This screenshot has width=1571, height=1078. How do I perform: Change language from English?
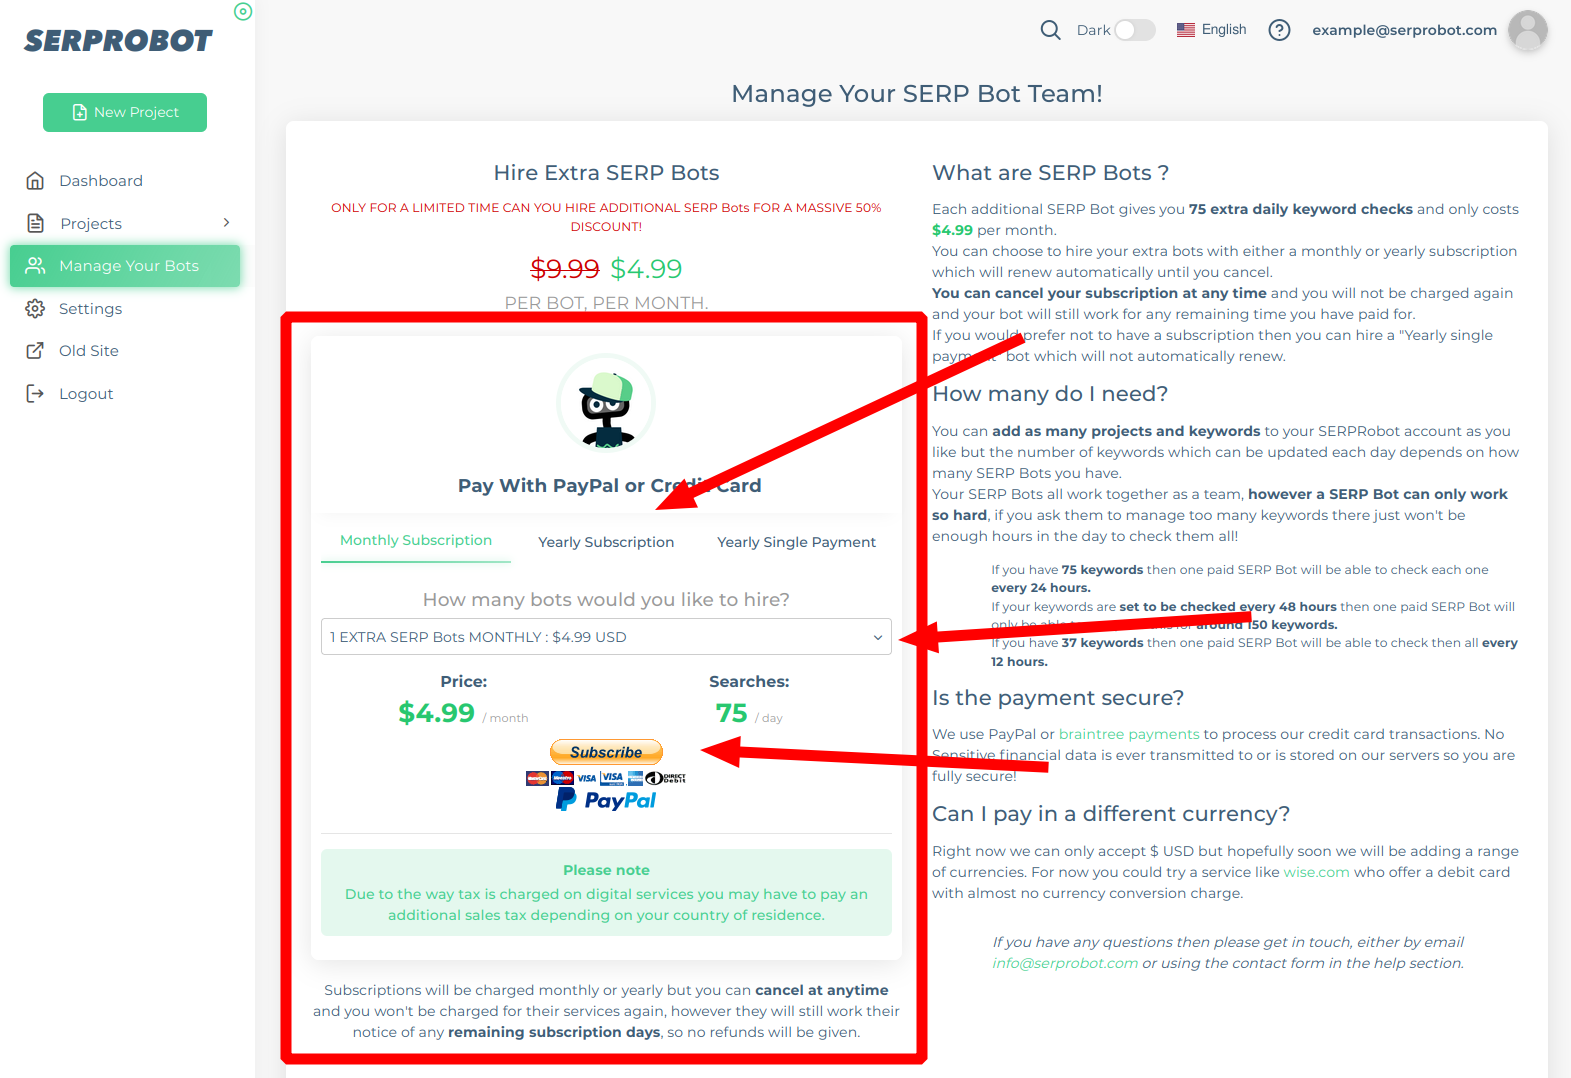coord(1224,30)
